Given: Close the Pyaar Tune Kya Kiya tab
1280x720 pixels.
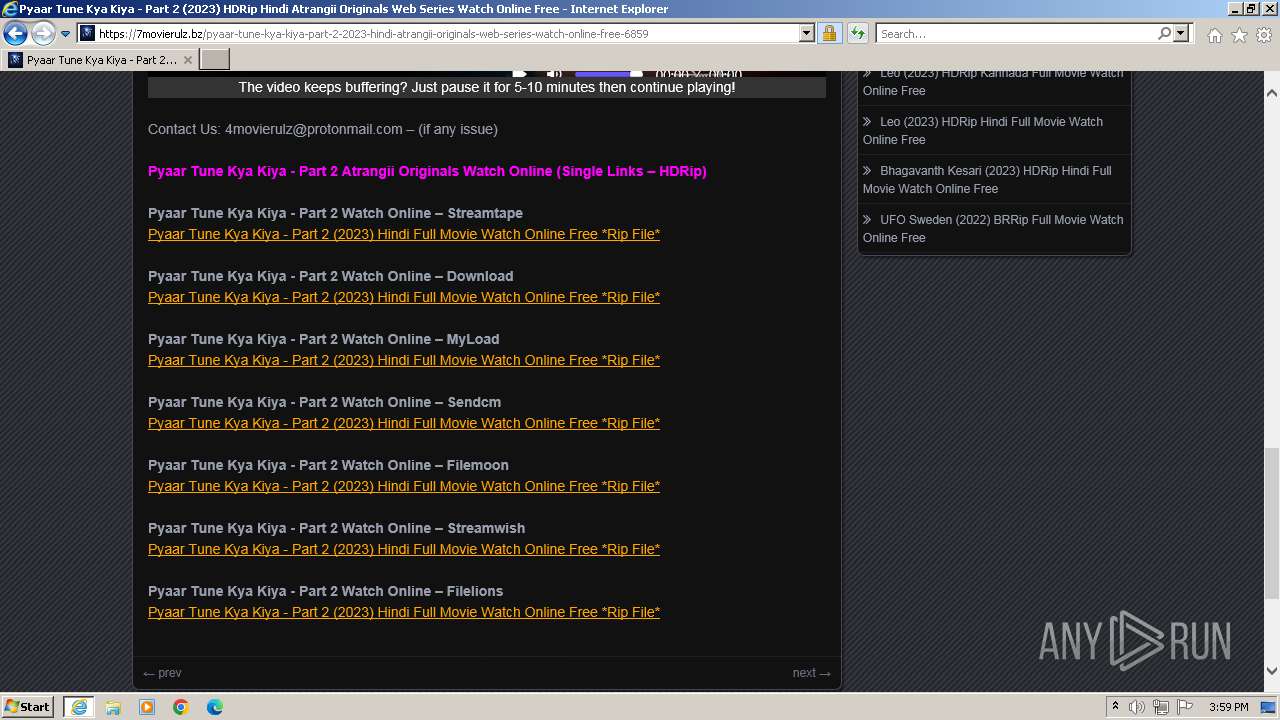Looking at the screenshot, I should pyautogui.click(x=187, y=60).
